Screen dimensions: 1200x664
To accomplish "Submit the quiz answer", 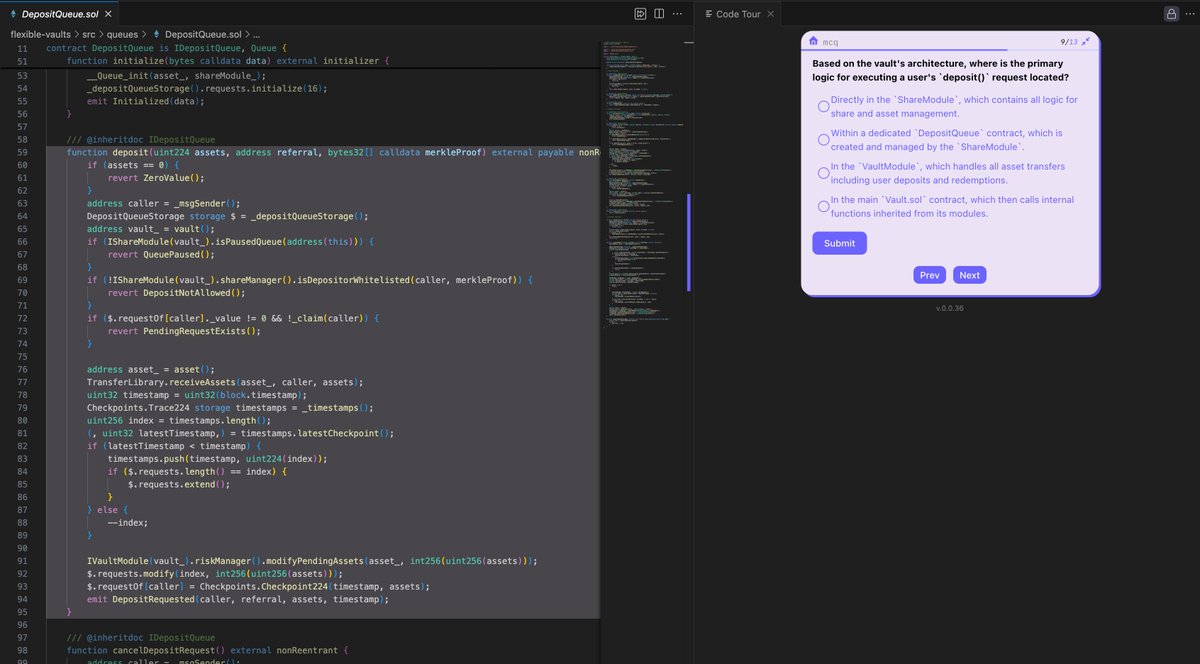I will 839,243.
